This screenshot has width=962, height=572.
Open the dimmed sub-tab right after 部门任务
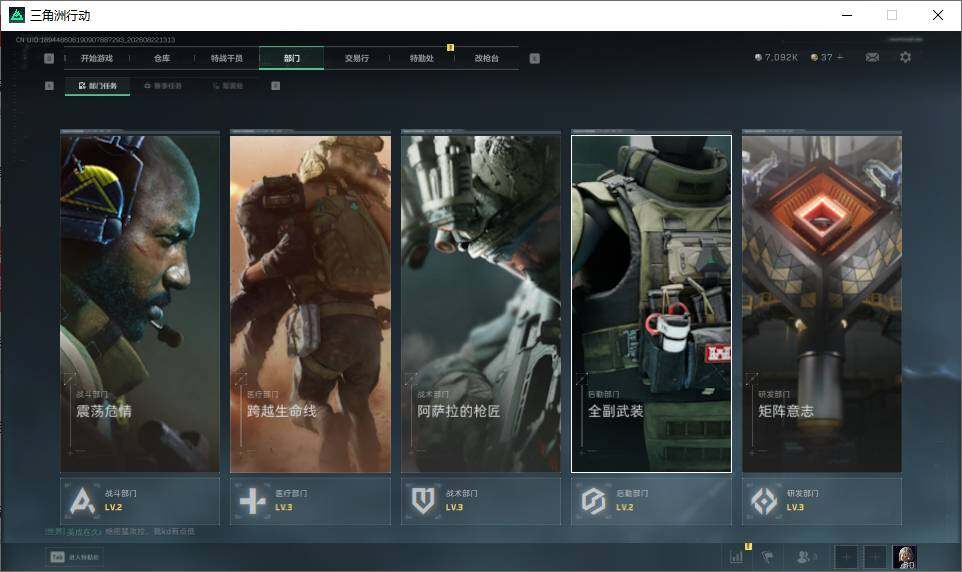(x=163, y=86)
